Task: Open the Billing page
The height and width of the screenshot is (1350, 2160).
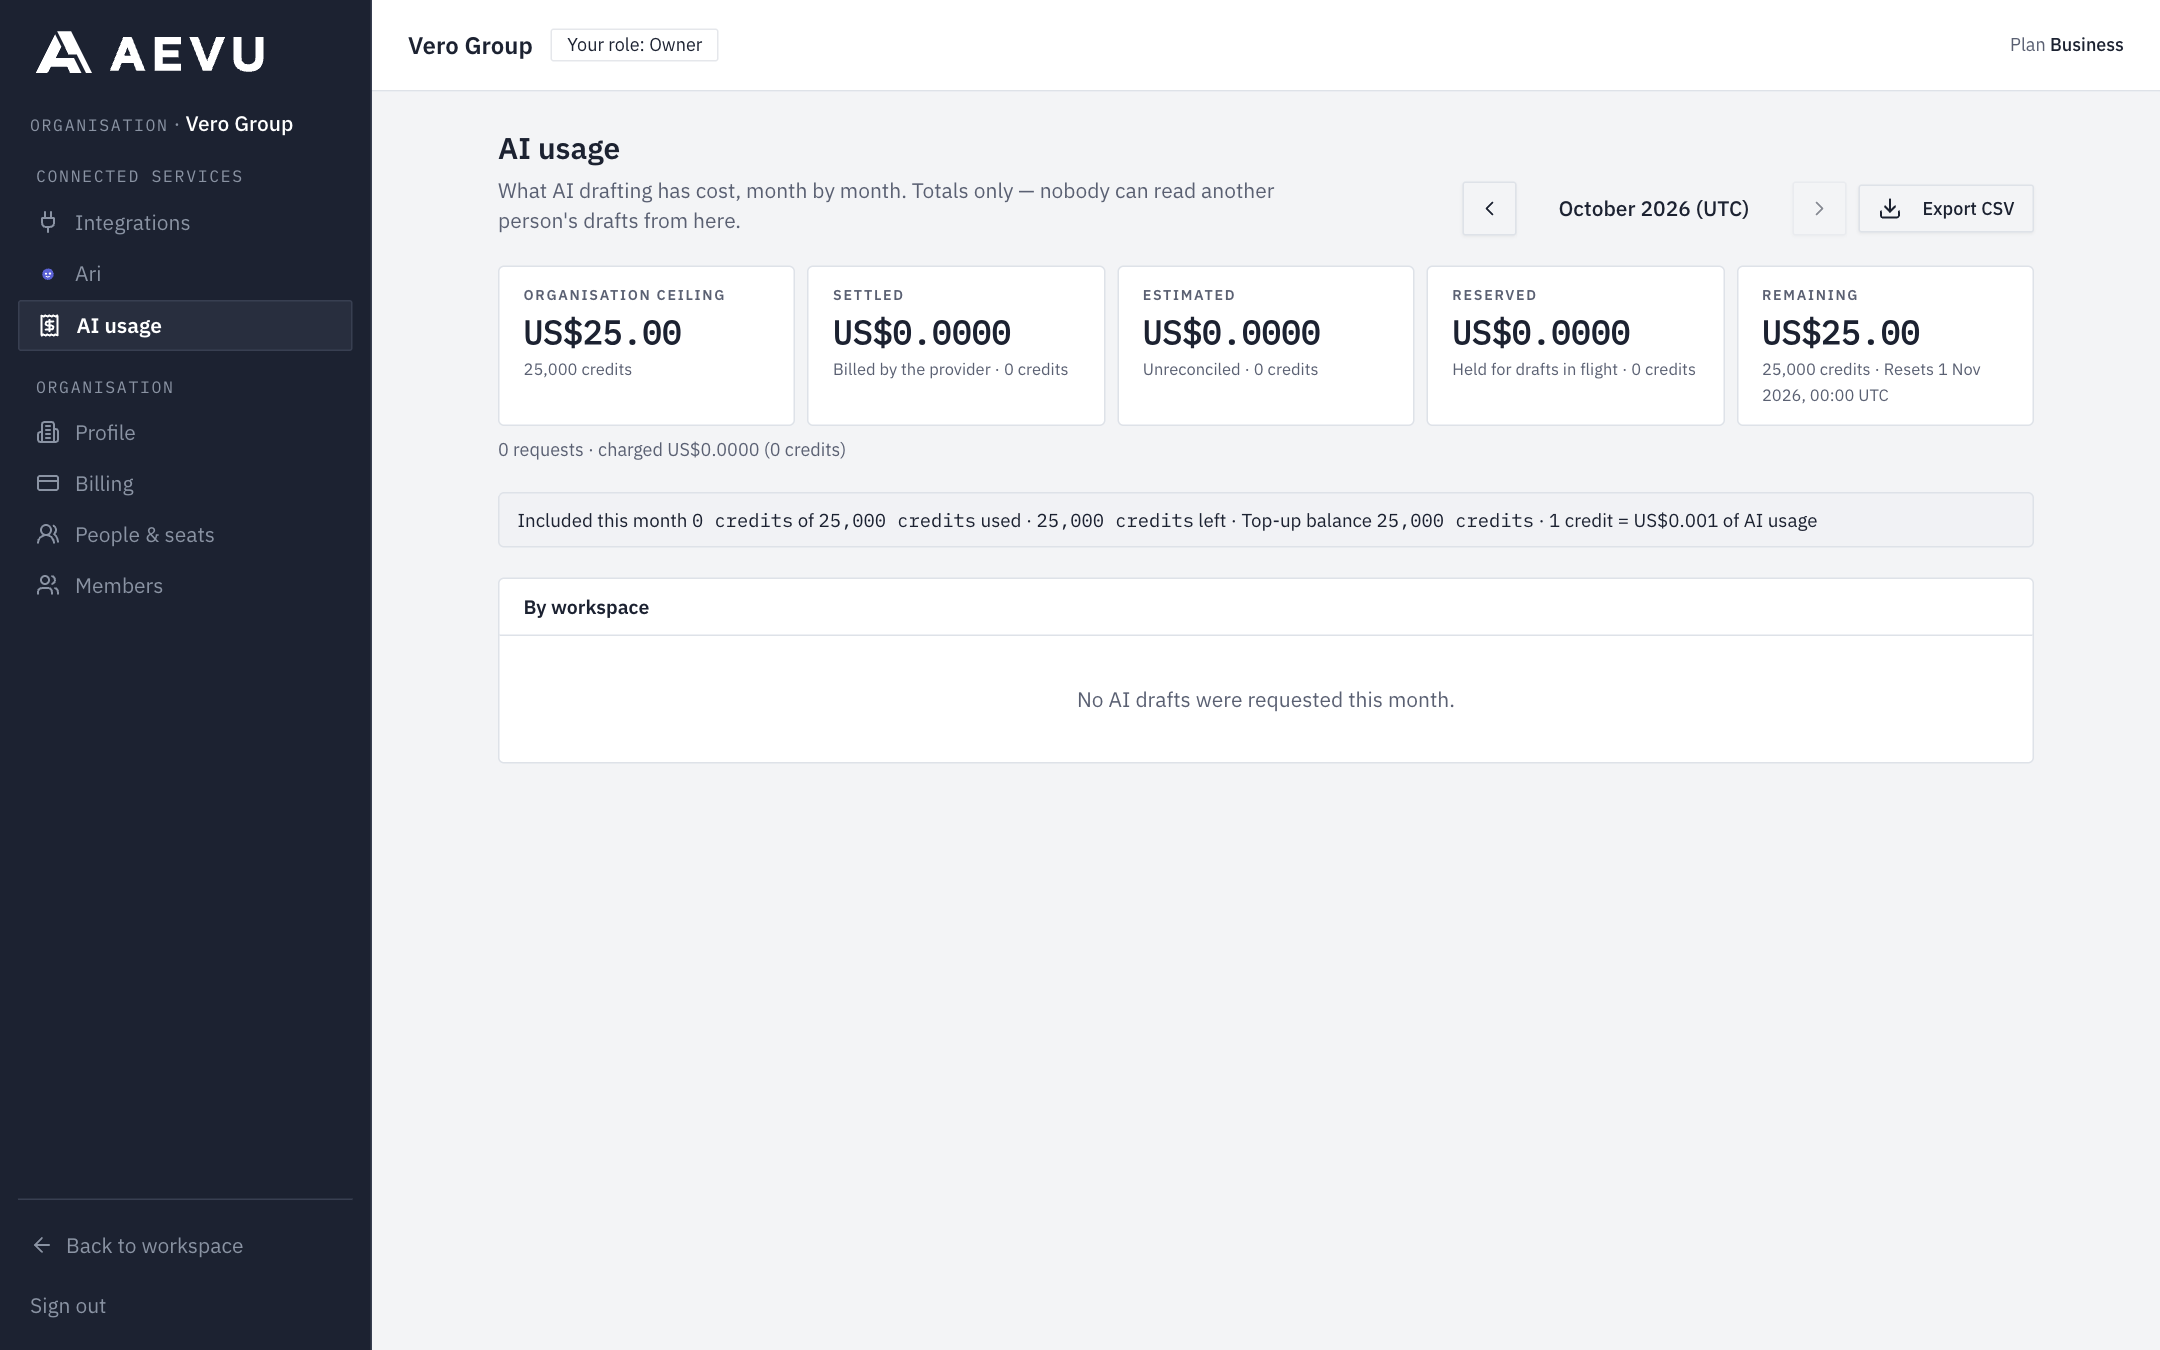Action: click(185, 484)
